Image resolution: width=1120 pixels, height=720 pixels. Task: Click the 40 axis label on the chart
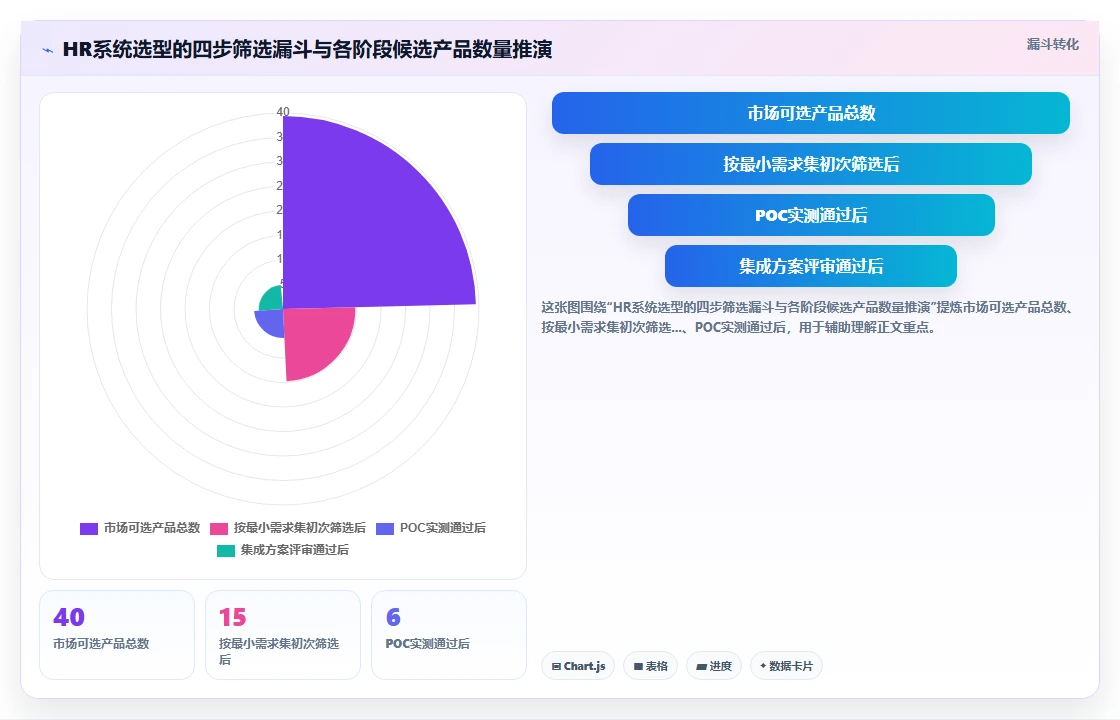coord(283,111)
